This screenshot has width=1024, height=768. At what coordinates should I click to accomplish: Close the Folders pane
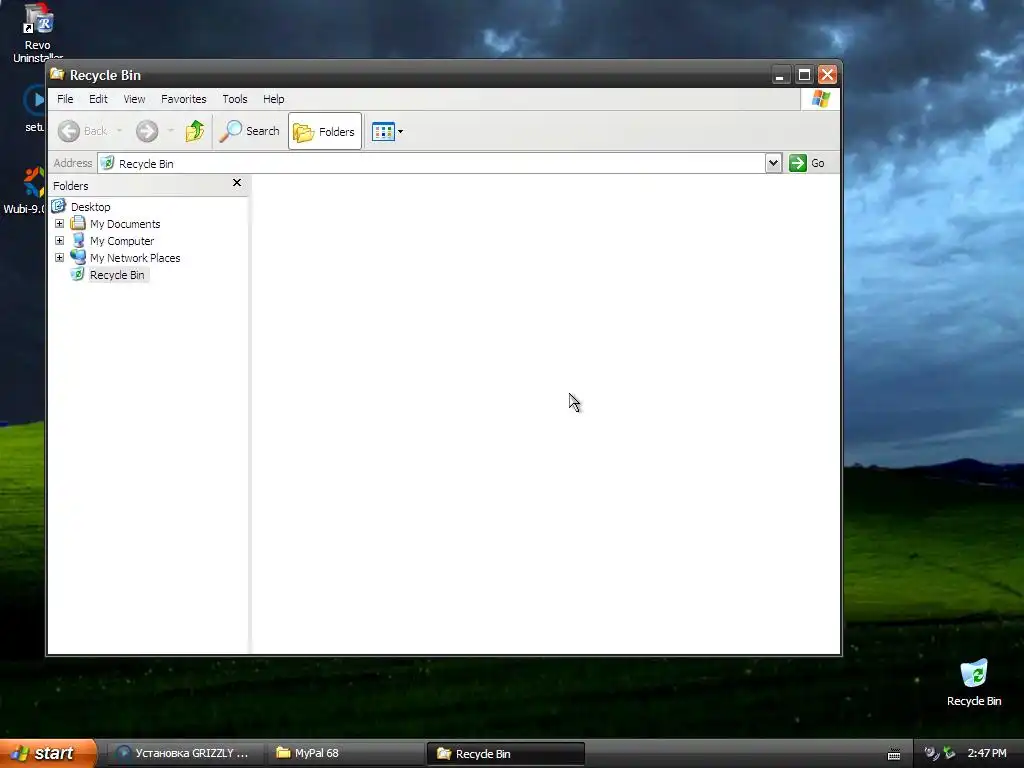tap(237, 183)
